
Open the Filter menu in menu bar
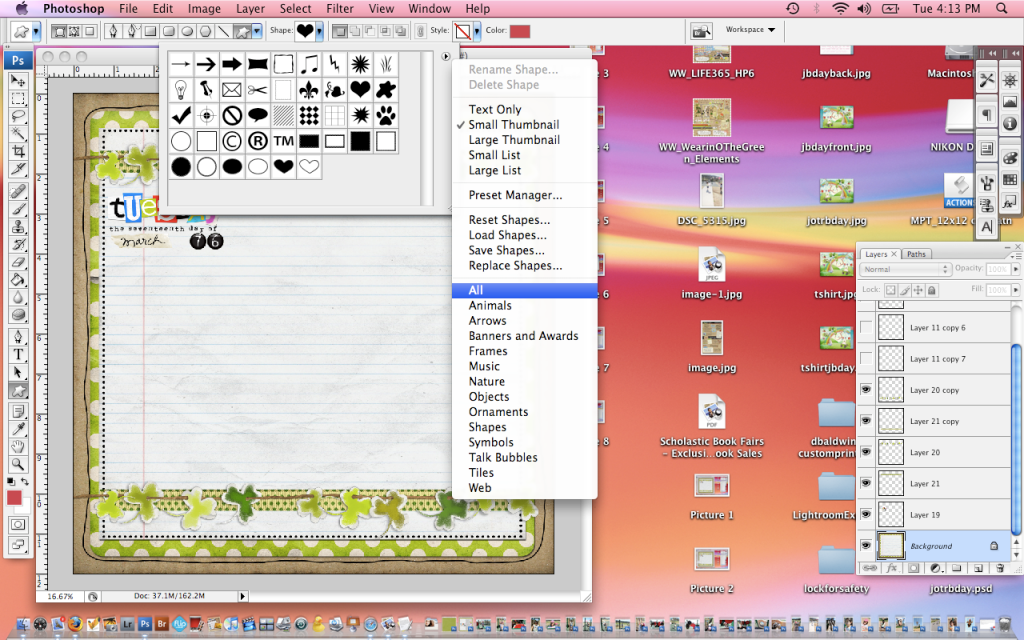(340, 8)
